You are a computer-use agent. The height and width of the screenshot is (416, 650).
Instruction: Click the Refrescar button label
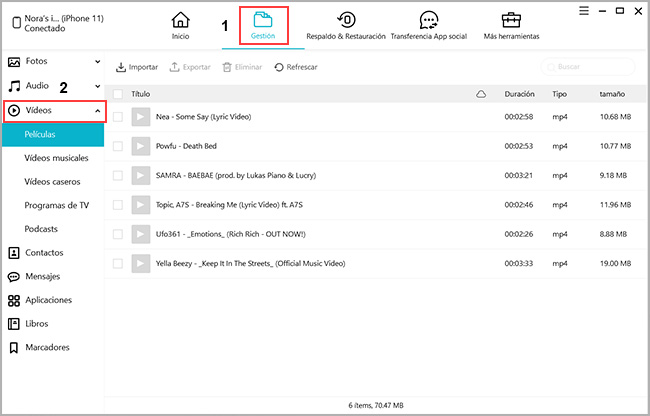point(302,67)
